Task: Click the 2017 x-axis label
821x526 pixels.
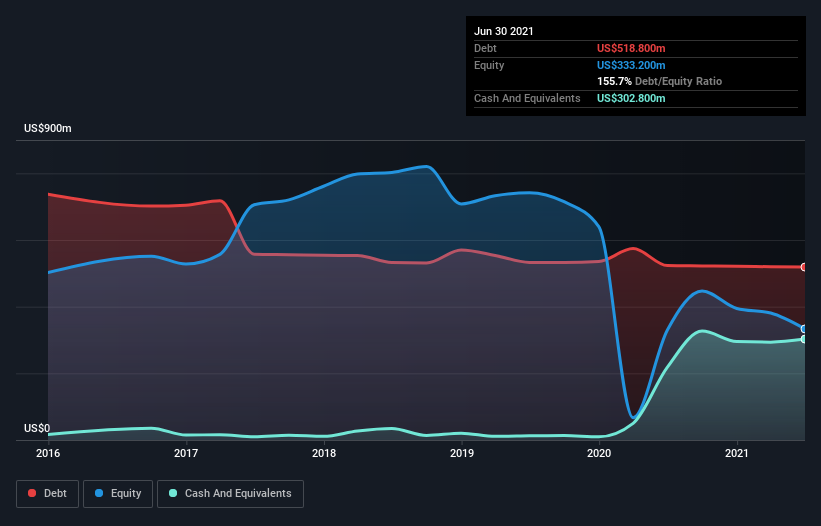Action: [186, 453]
